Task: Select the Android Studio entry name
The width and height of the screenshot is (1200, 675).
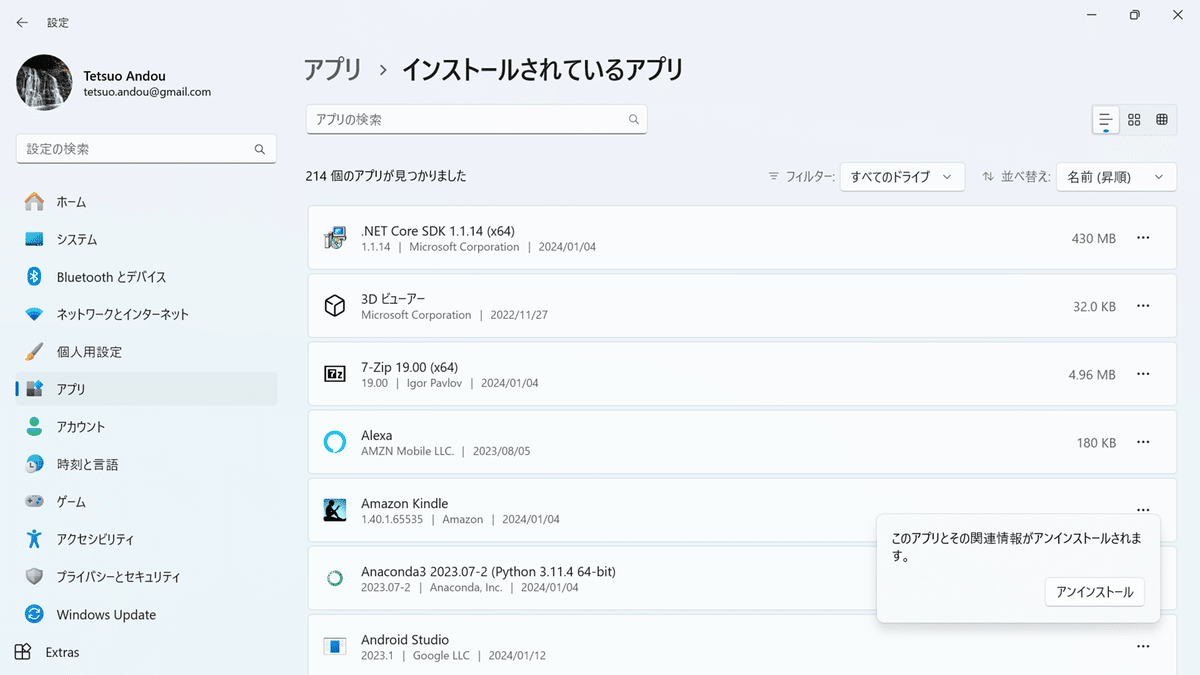Action: tap(405, 639)
